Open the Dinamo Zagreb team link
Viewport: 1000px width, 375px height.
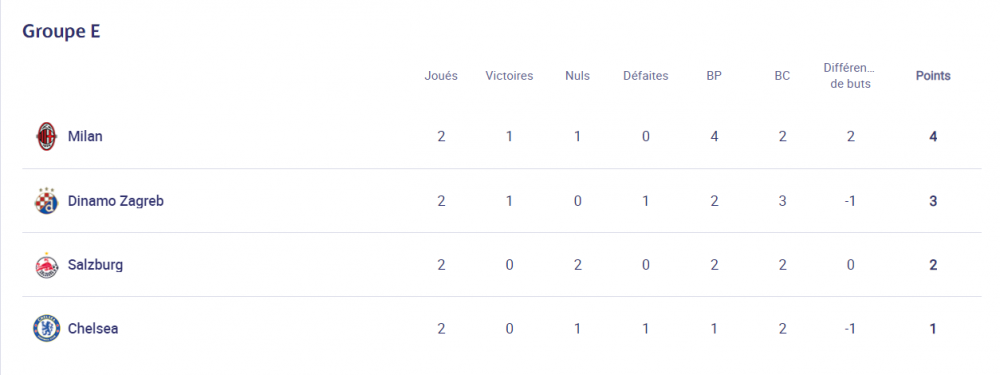[x=115, y=201]
